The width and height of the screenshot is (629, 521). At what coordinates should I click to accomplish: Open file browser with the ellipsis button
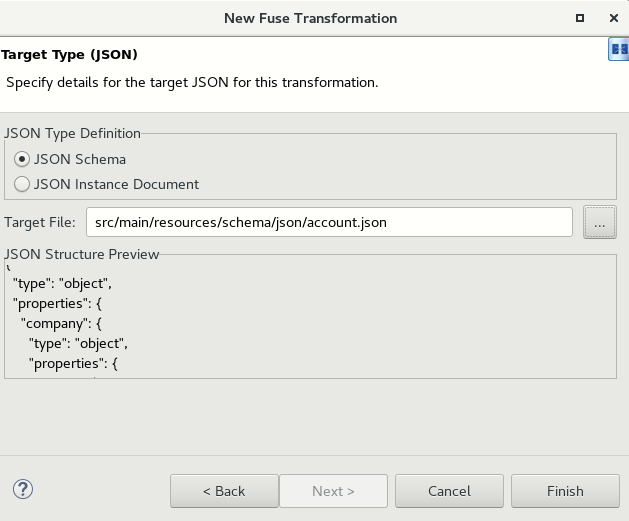click(x=599, y=222)
